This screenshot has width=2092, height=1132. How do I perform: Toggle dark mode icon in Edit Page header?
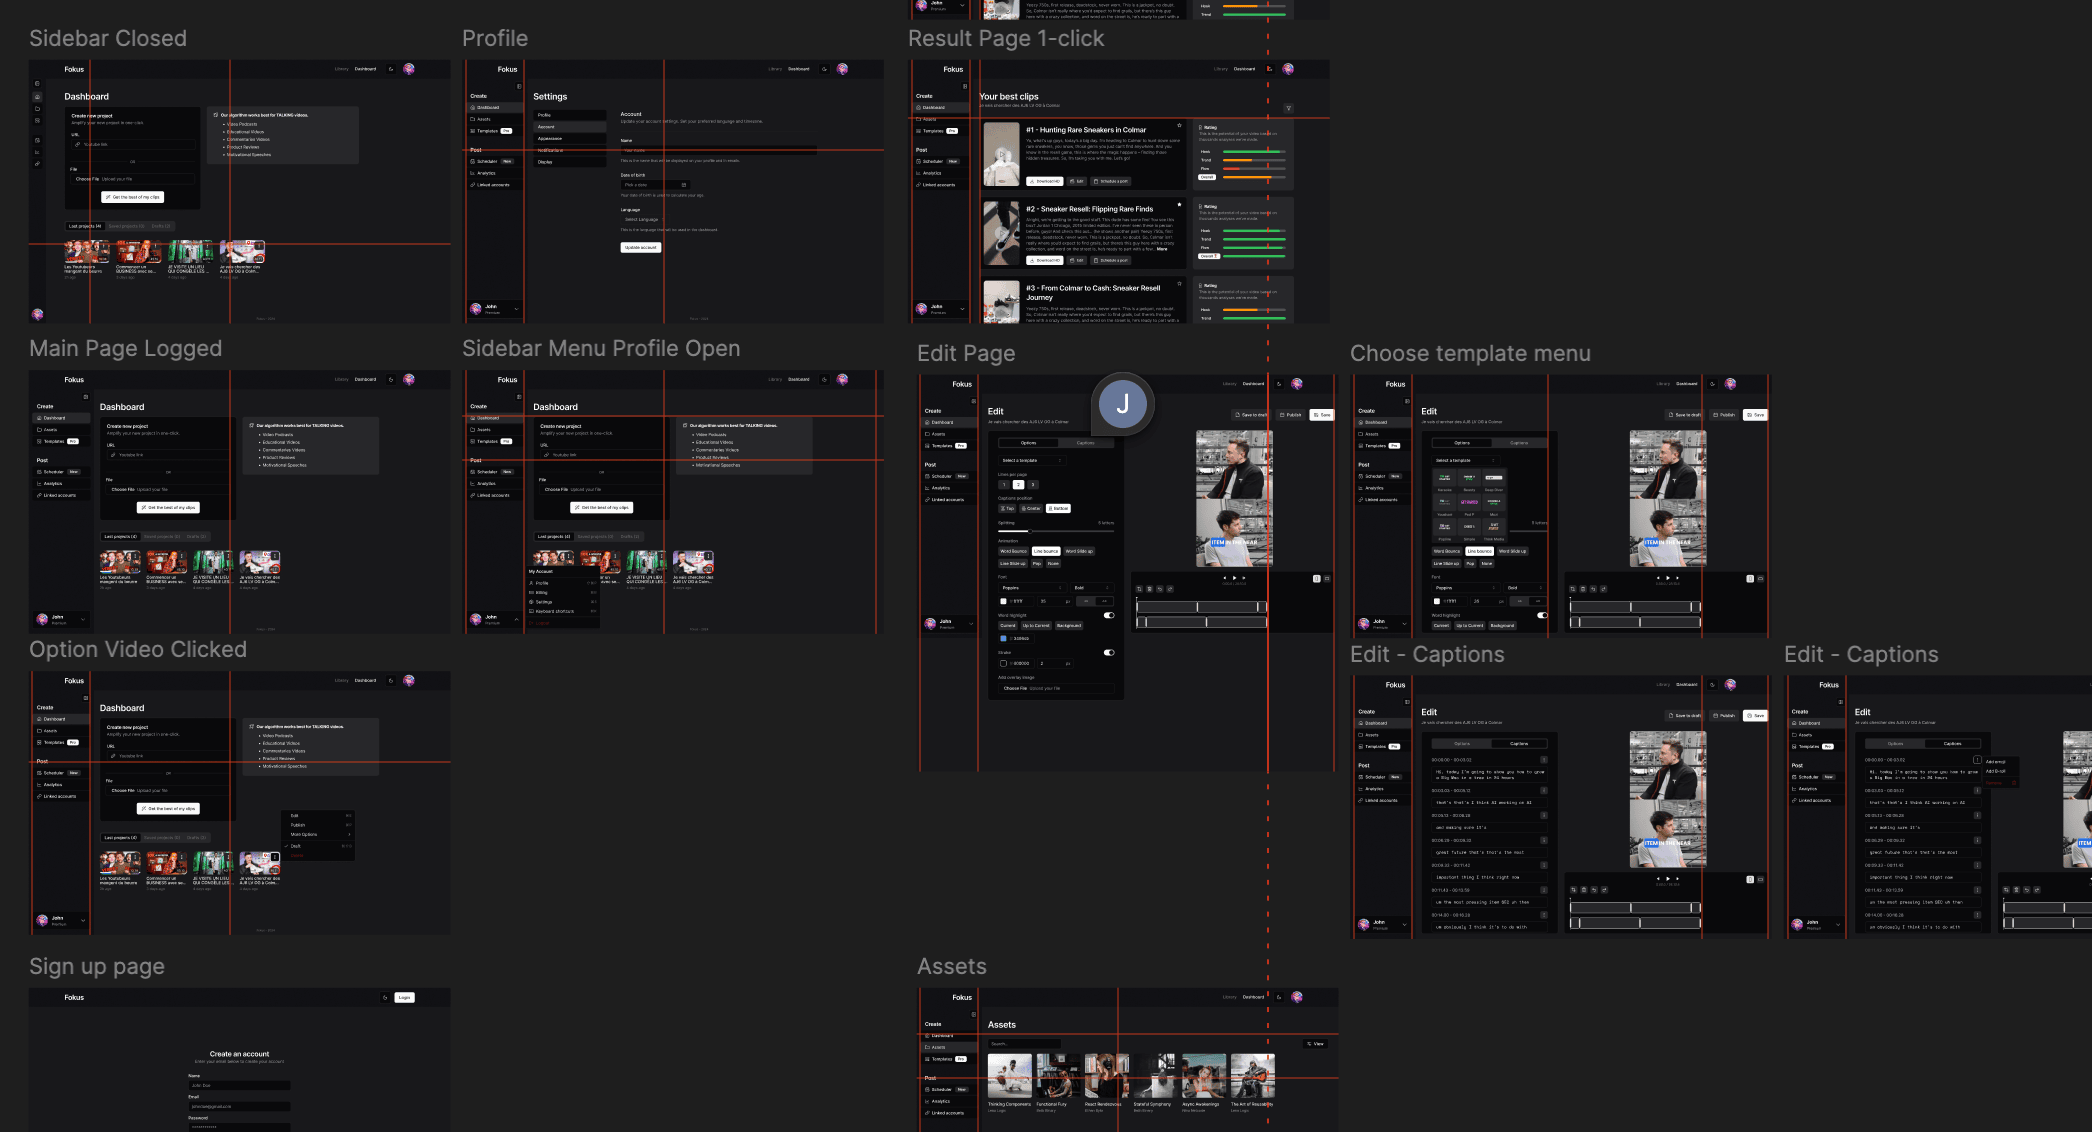[x=1278, y=384]
